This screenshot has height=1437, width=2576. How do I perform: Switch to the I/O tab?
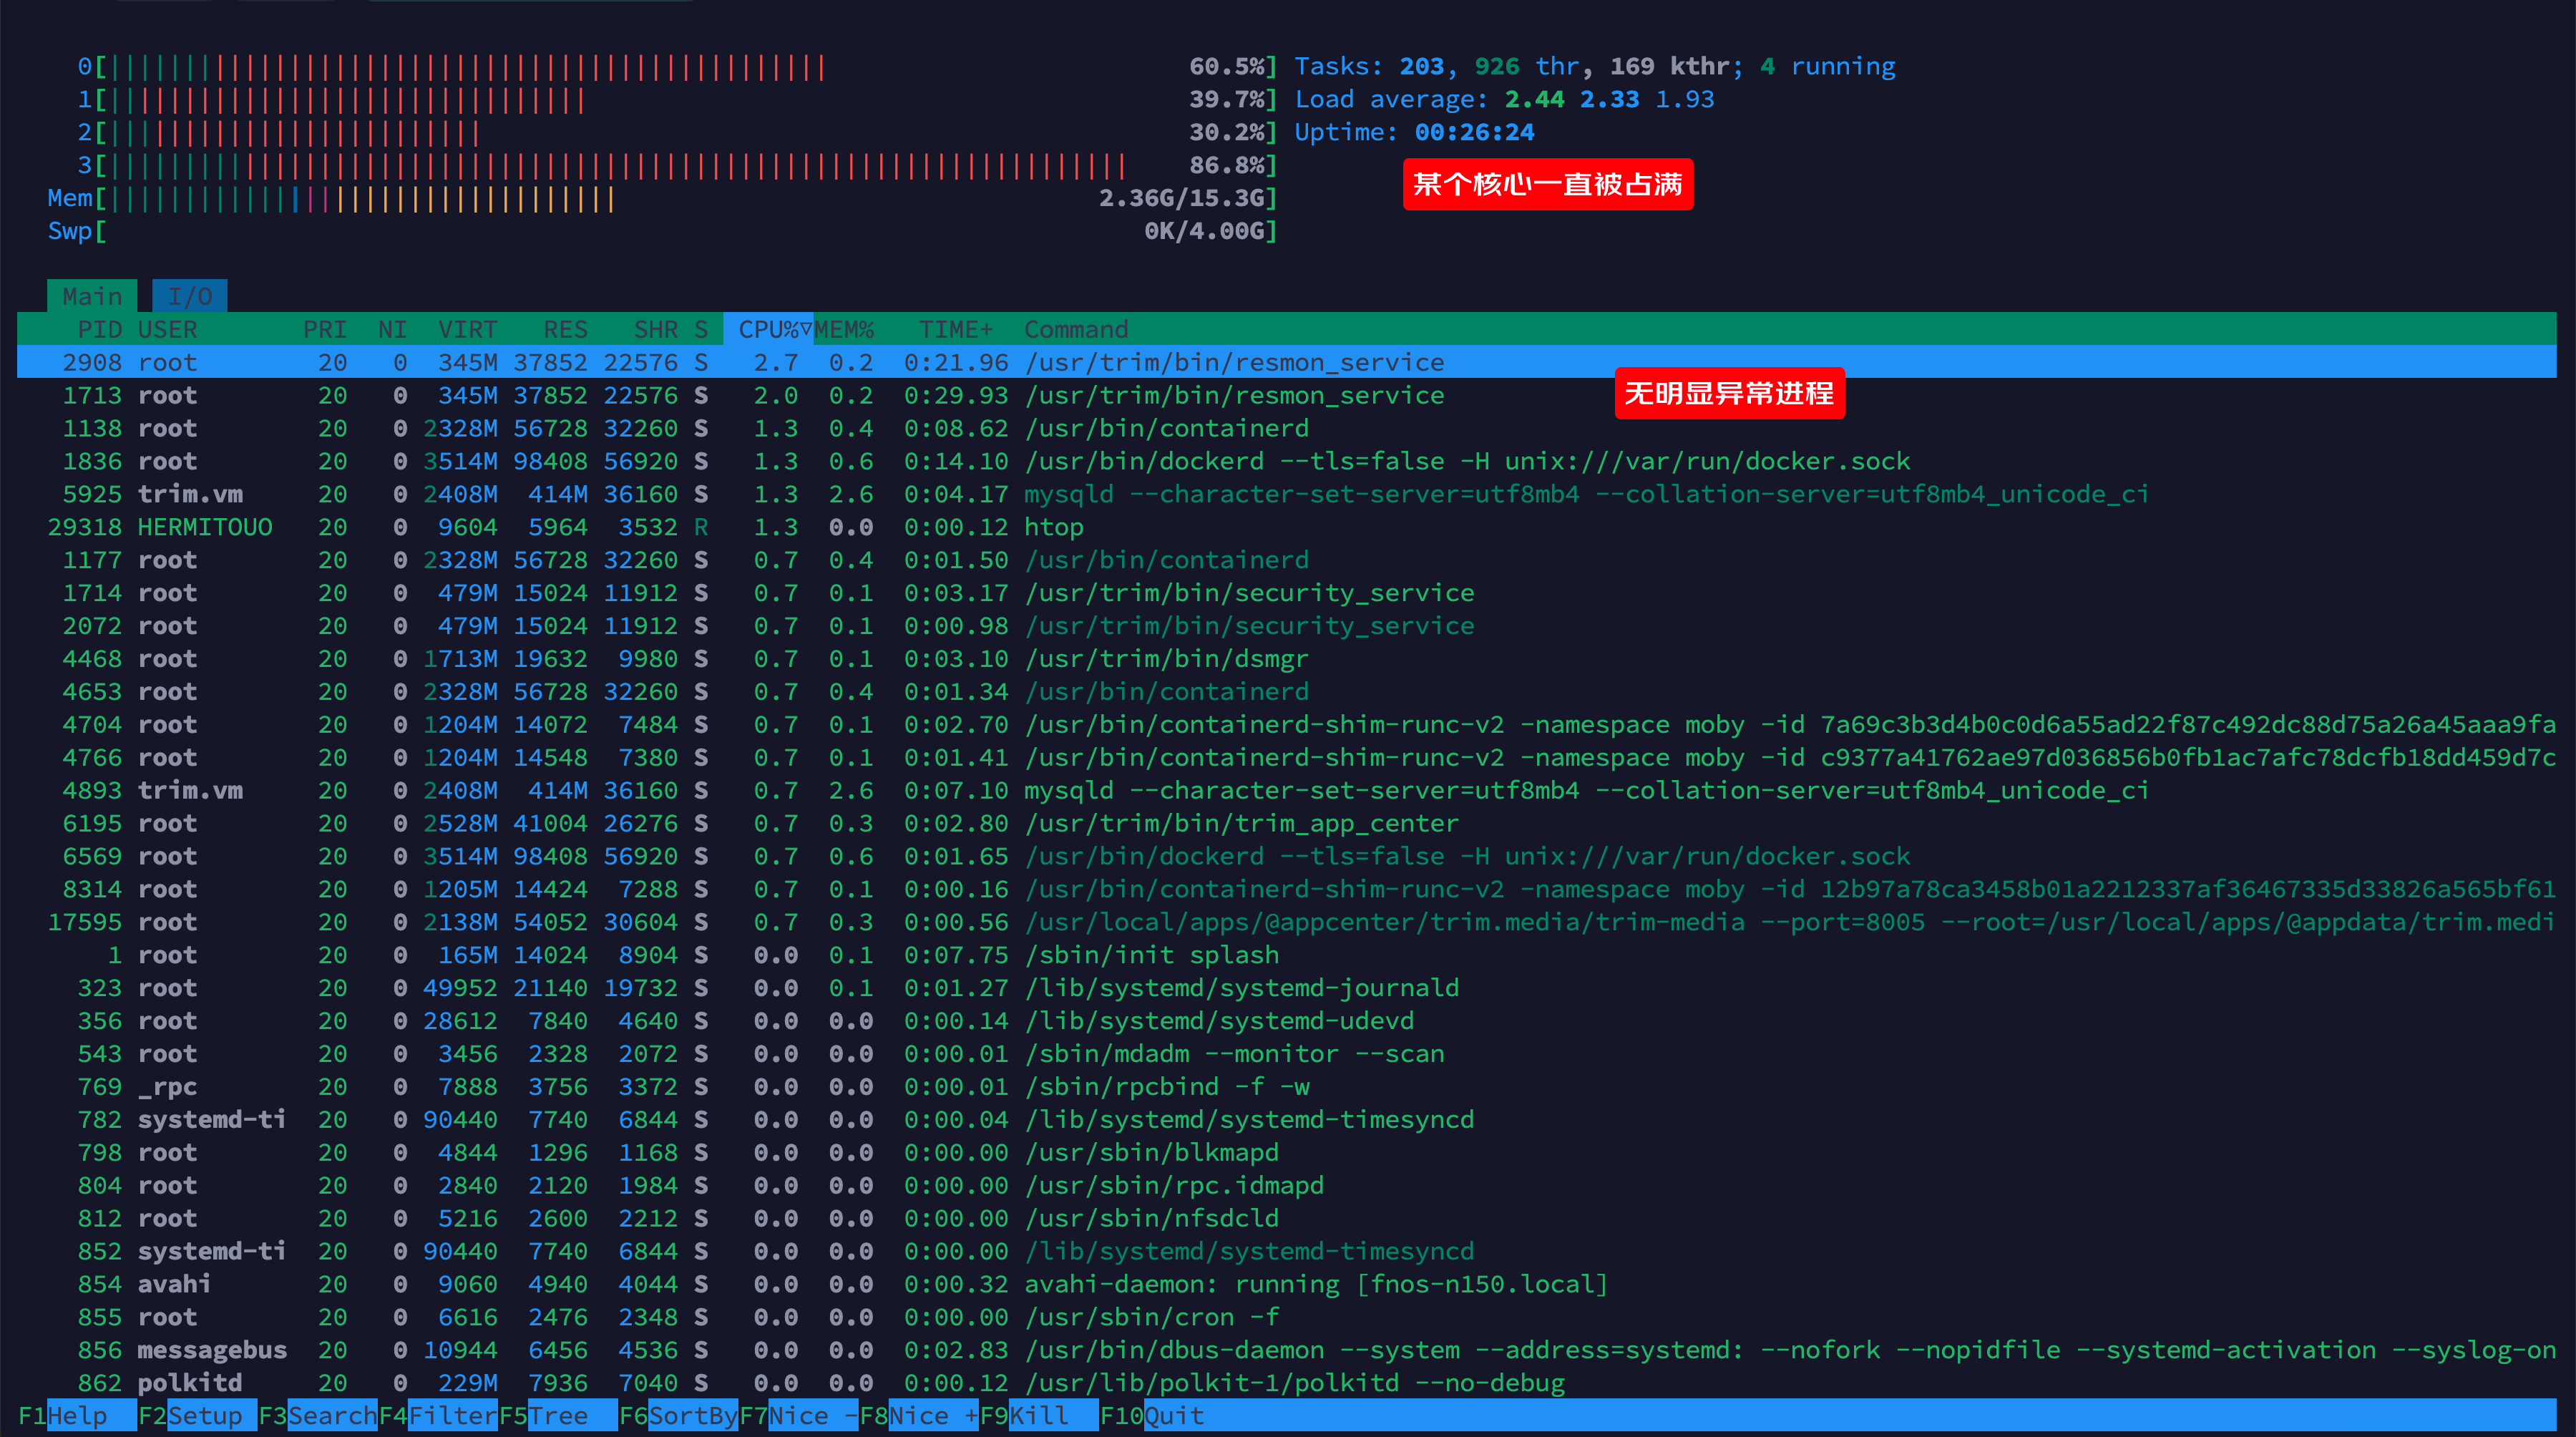point(189,296)
